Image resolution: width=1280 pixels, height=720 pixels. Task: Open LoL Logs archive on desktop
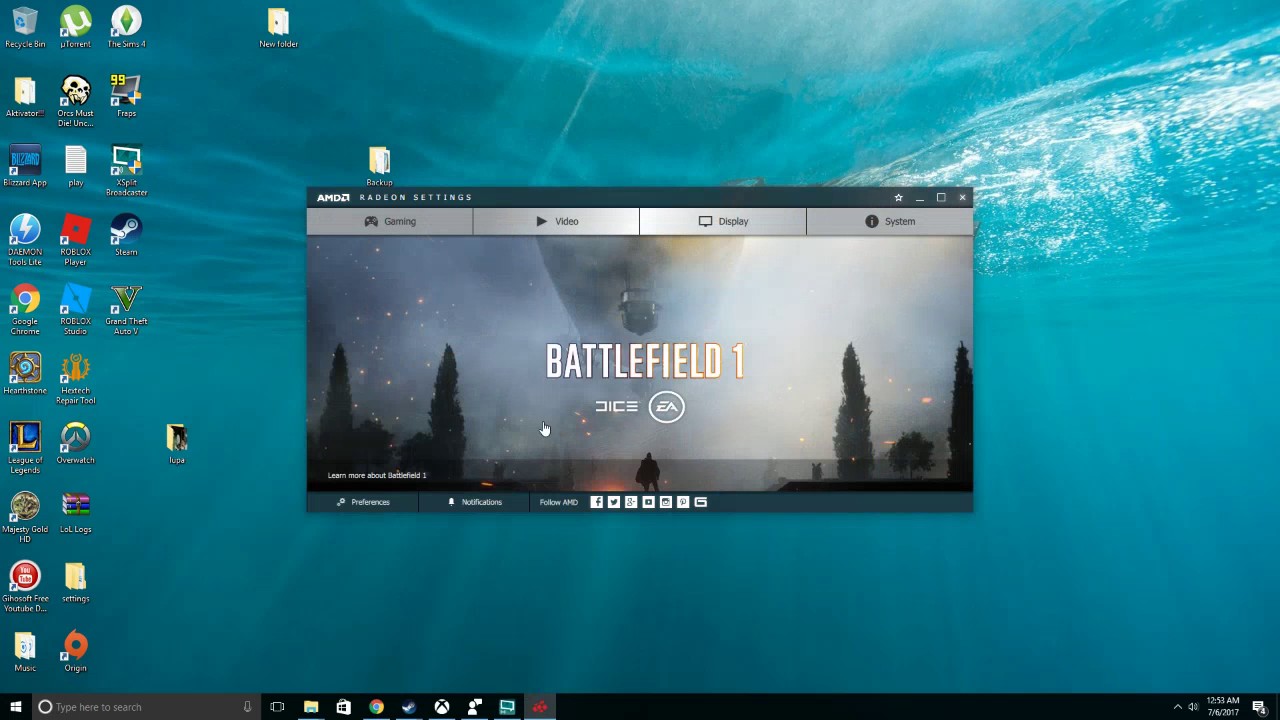click(x=75, y=512)
